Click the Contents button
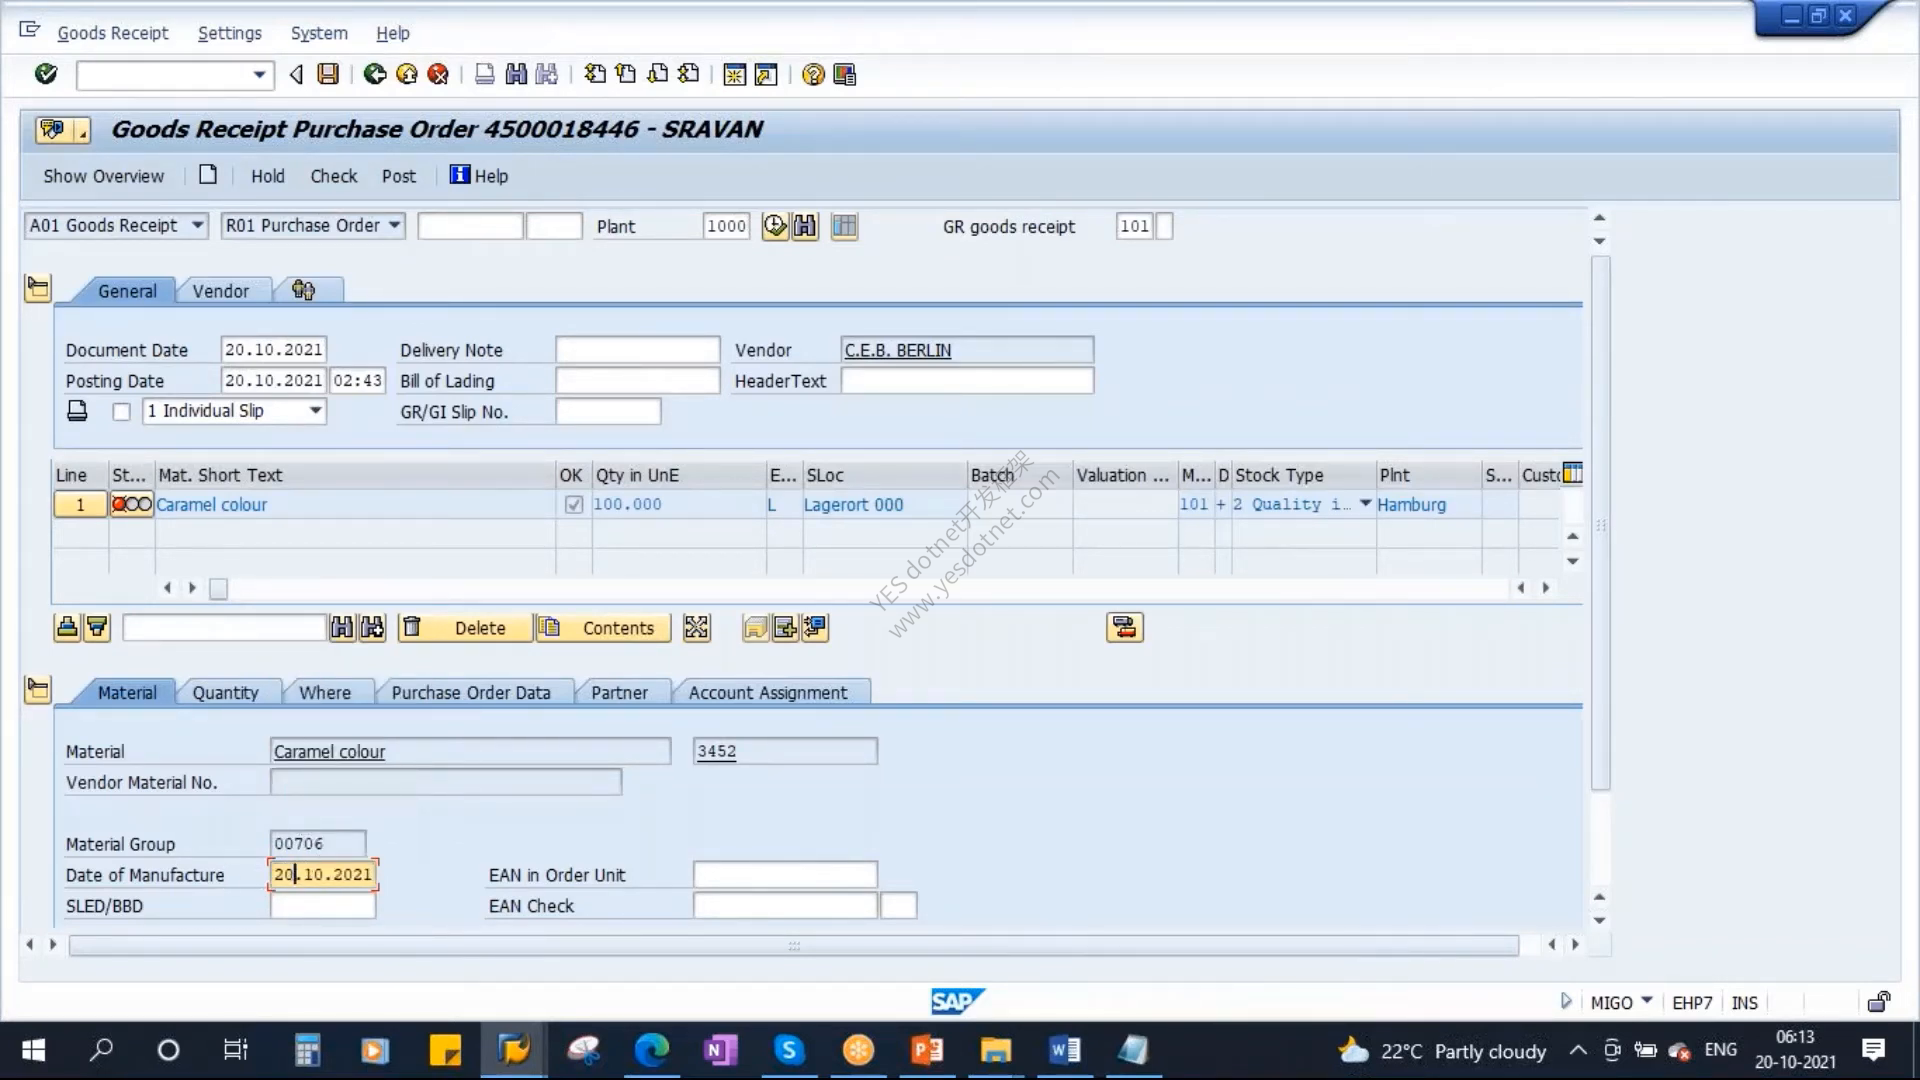Screen dimensions: 1920x1080 603,628
